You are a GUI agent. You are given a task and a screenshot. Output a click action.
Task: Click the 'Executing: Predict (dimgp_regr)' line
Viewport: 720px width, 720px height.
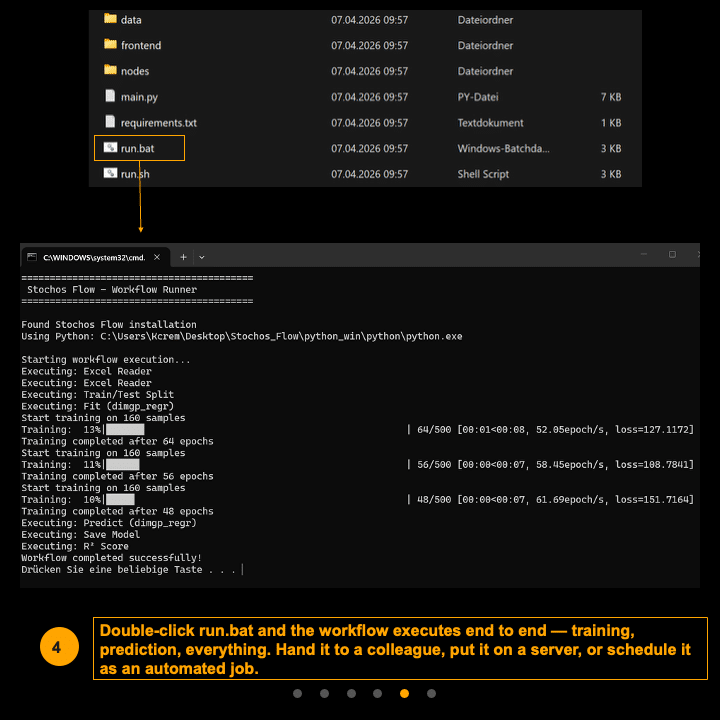pyautogui.click(x=109, y=523)
